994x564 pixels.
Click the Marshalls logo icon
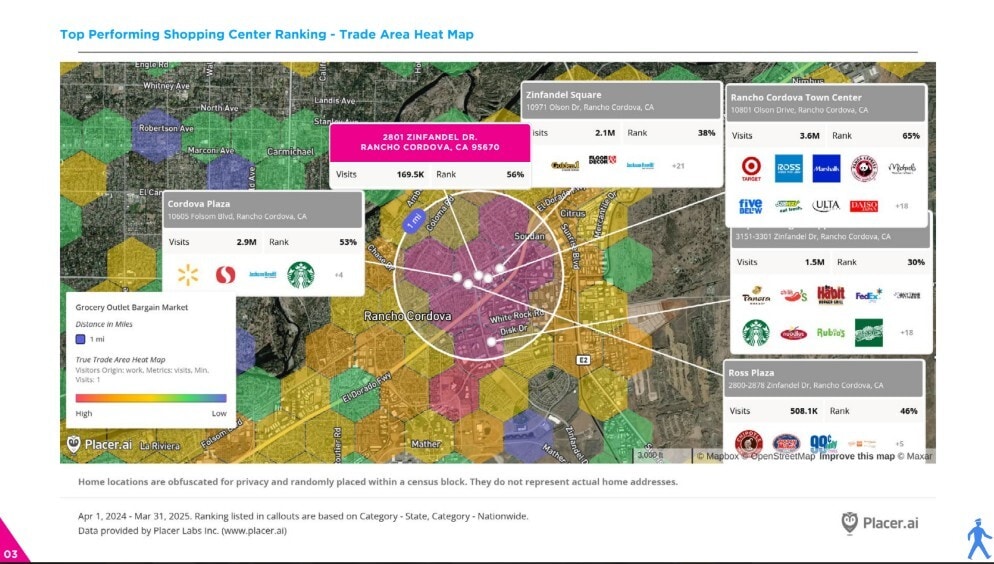coord(826,169)
